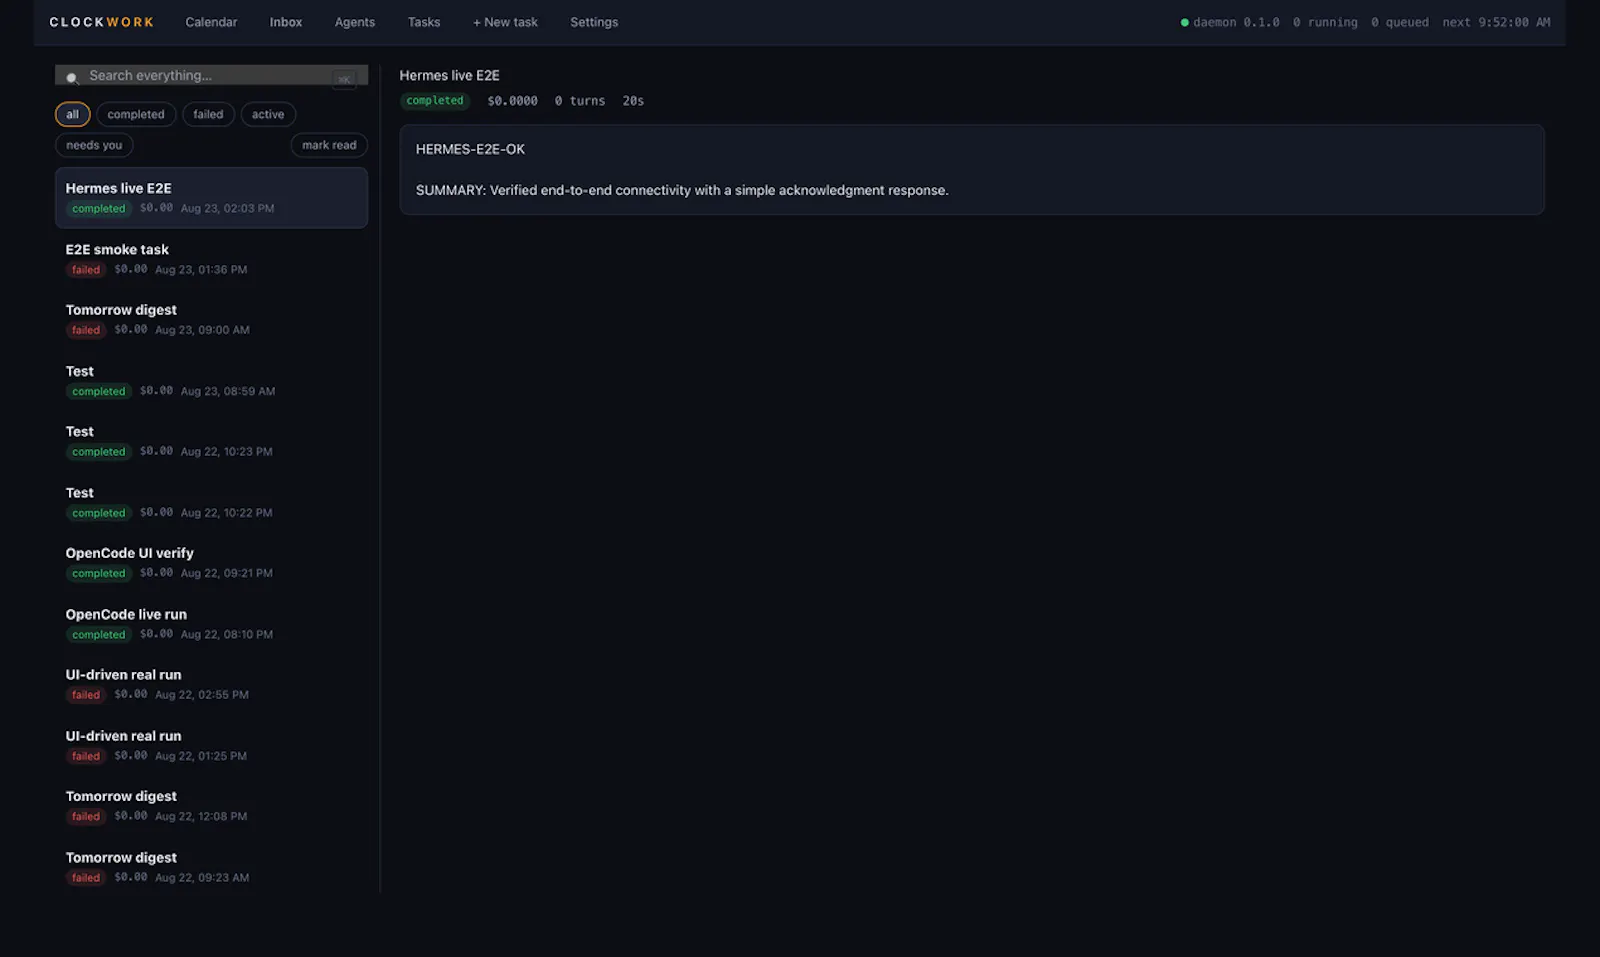This screenshot has height=957, width=1600.
Task: Filter the list by failed
Action: click(208, 114)
